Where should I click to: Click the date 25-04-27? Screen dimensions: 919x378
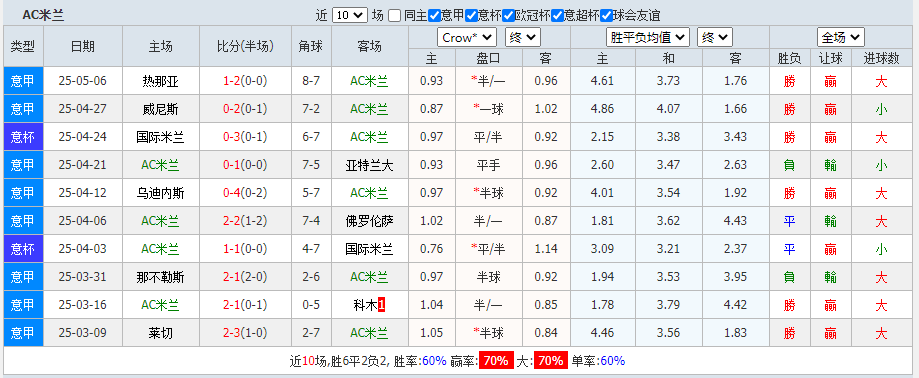point(83,109)
